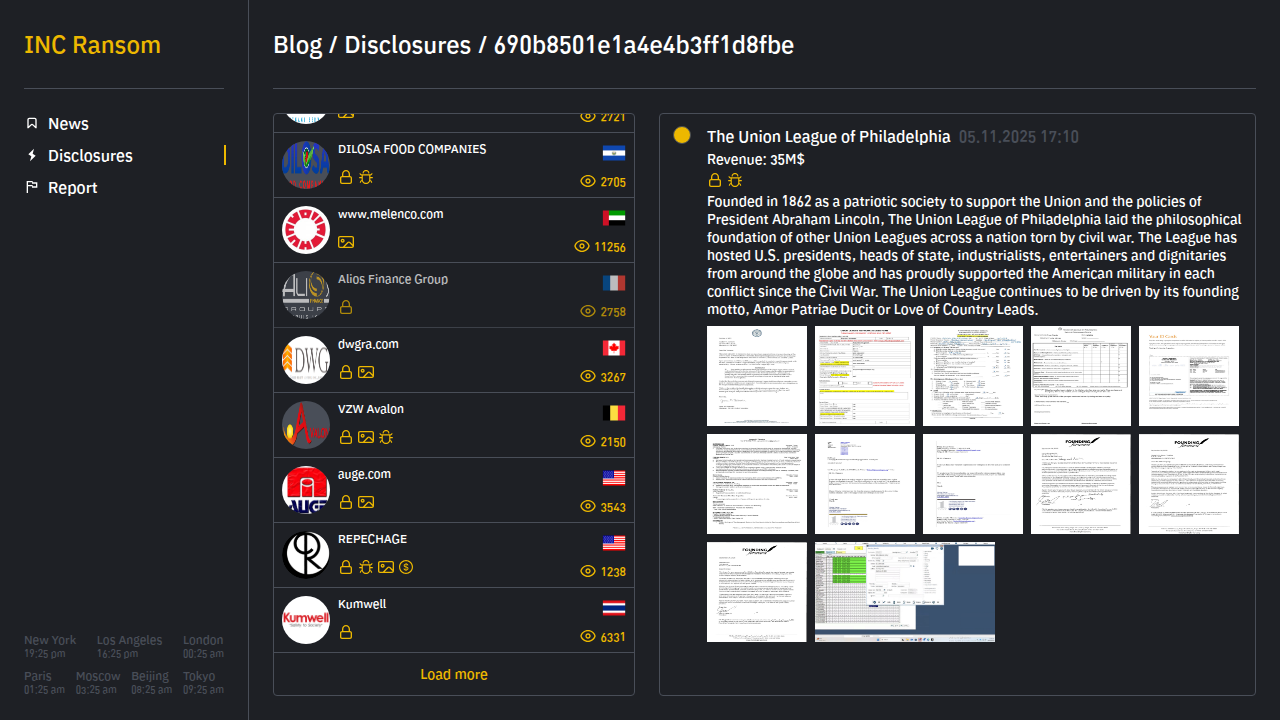Click the bug icon on DILOSA FOOD COMPANIES

[366, 177]
